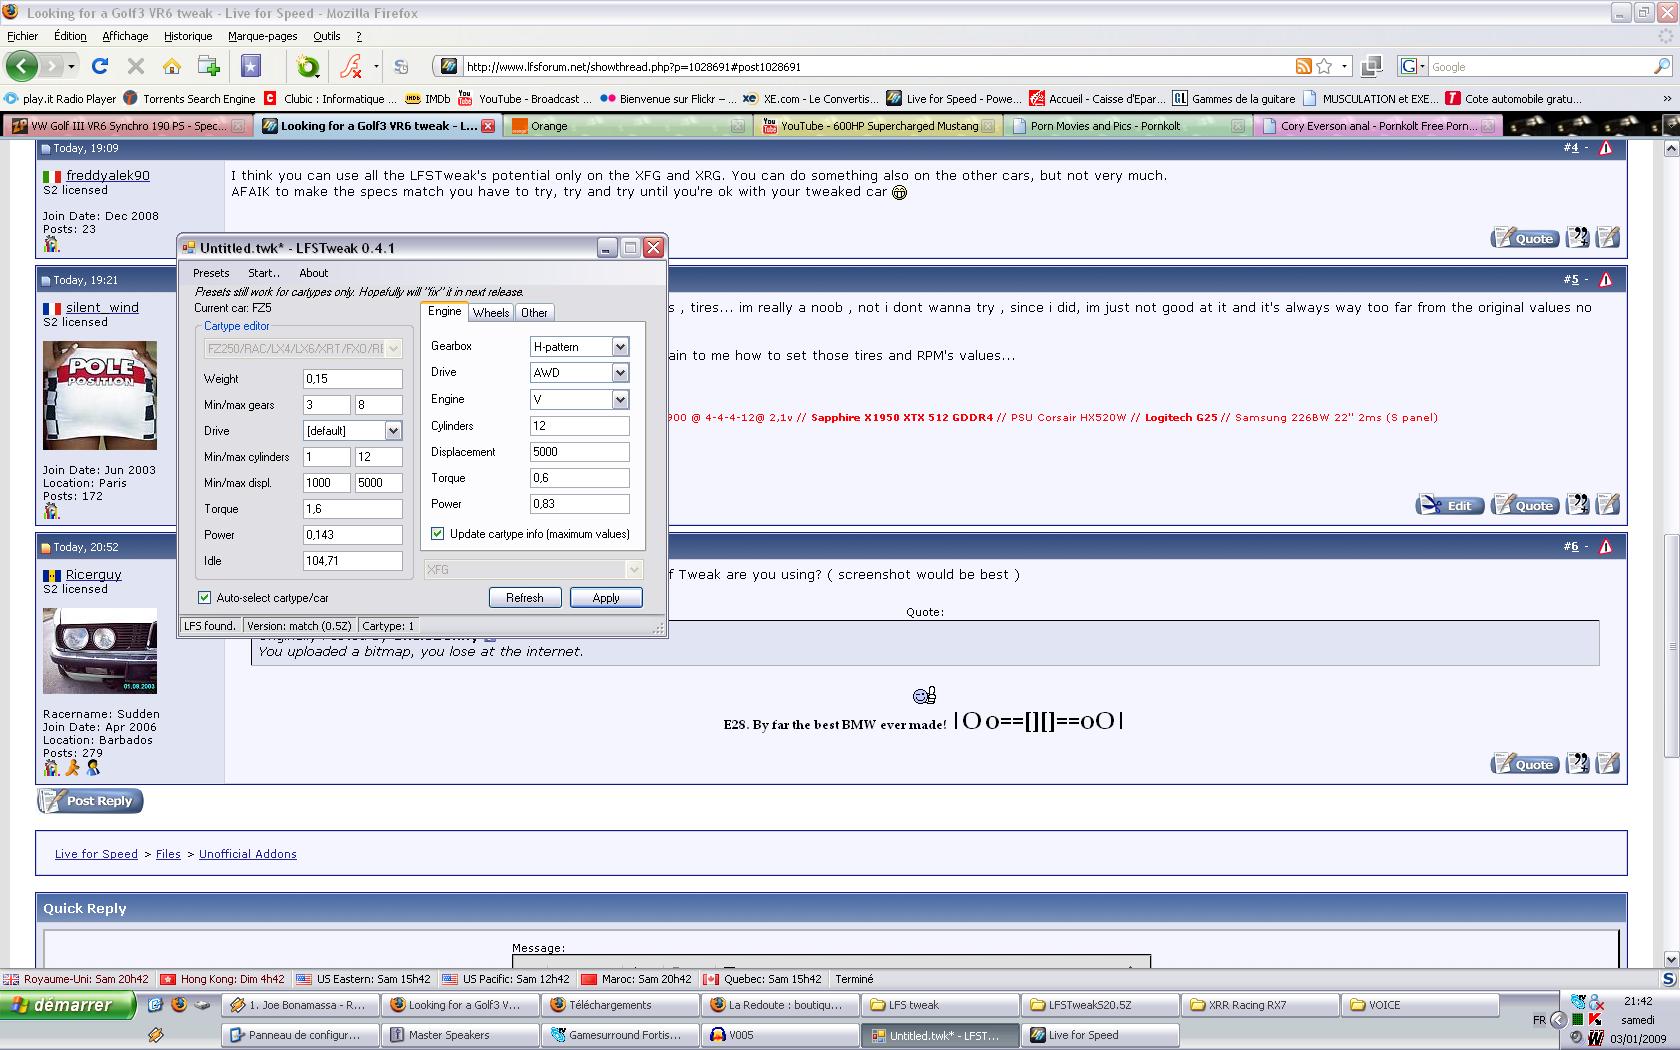Uncheck Update cartype info (maximum values)
This screenshot has width=1680, height=1050.
pos(437,534)
